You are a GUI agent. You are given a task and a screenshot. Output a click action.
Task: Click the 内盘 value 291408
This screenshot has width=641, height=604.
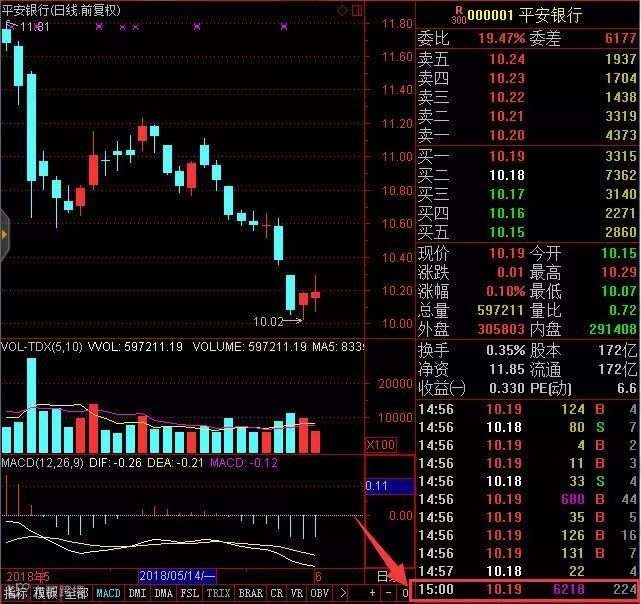(x=613, y=329)
